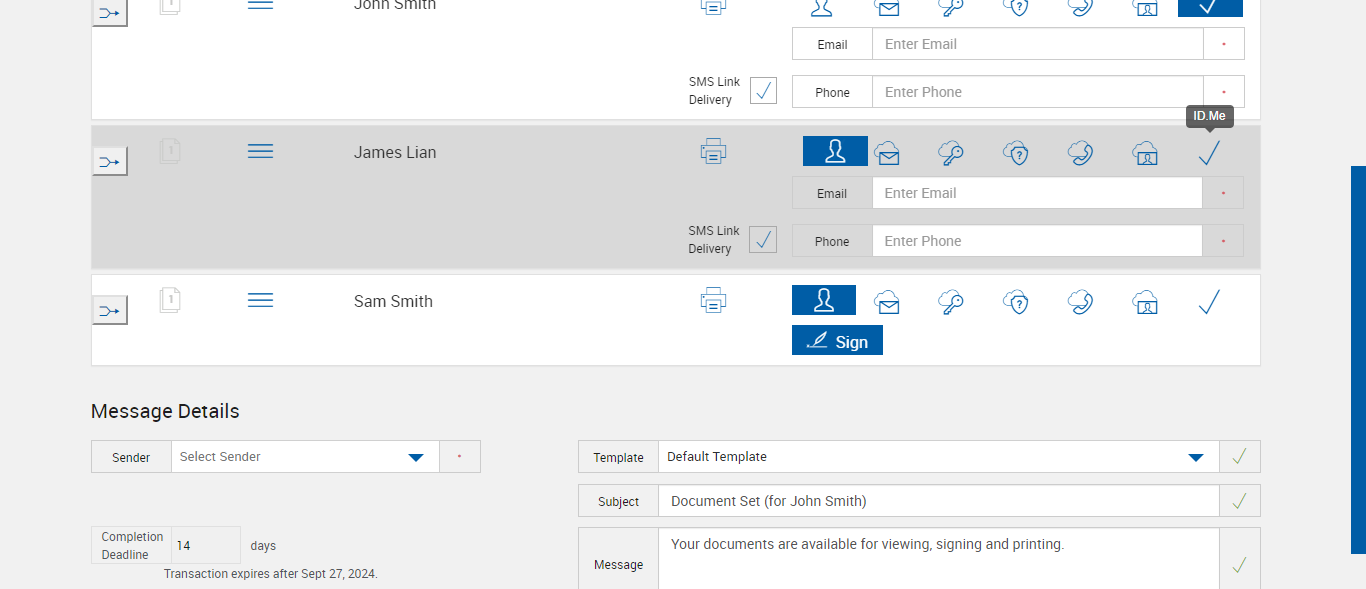Screen dimensions: 1366x589
Task: Click the Completion Deadline days field
Action: click(206, 546)
